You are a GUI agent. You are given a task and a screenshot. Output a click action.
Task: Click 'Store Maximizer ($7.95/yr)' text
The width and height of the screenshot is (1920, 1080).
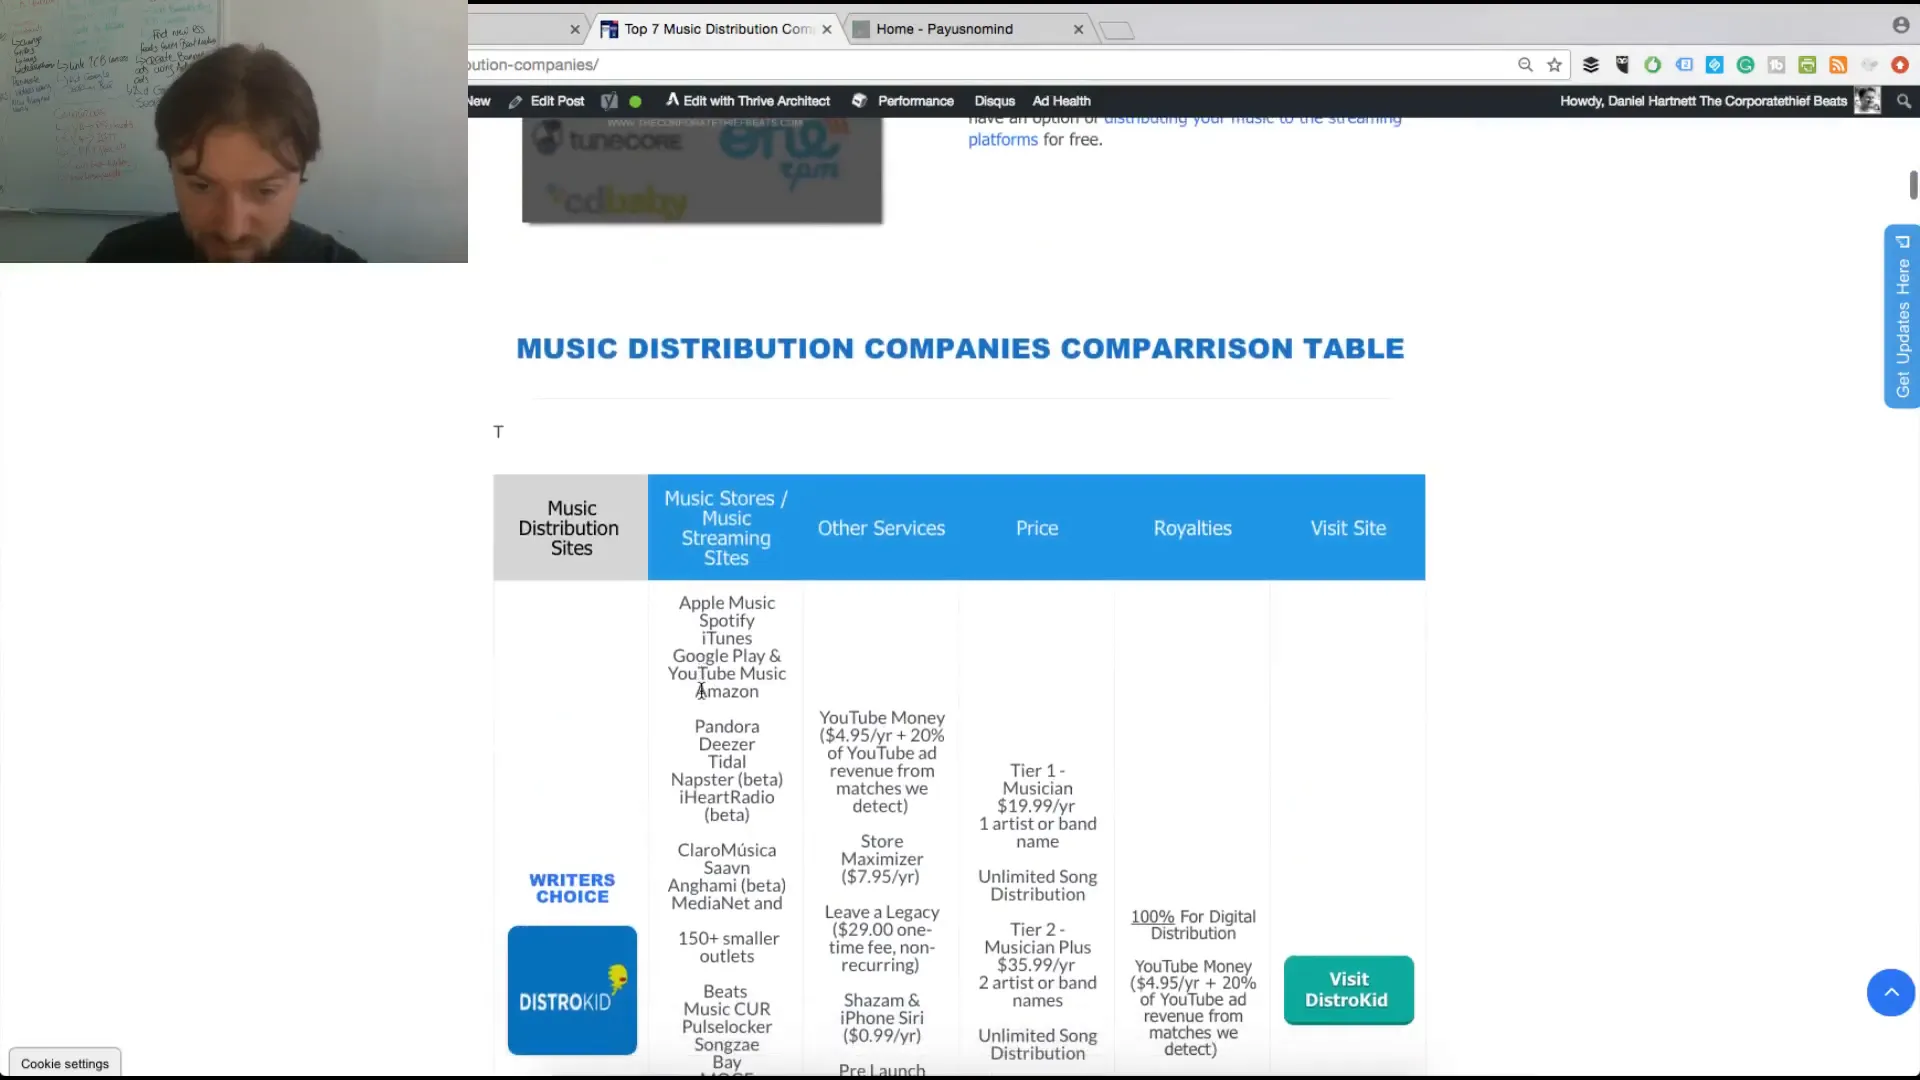point(882,859)
